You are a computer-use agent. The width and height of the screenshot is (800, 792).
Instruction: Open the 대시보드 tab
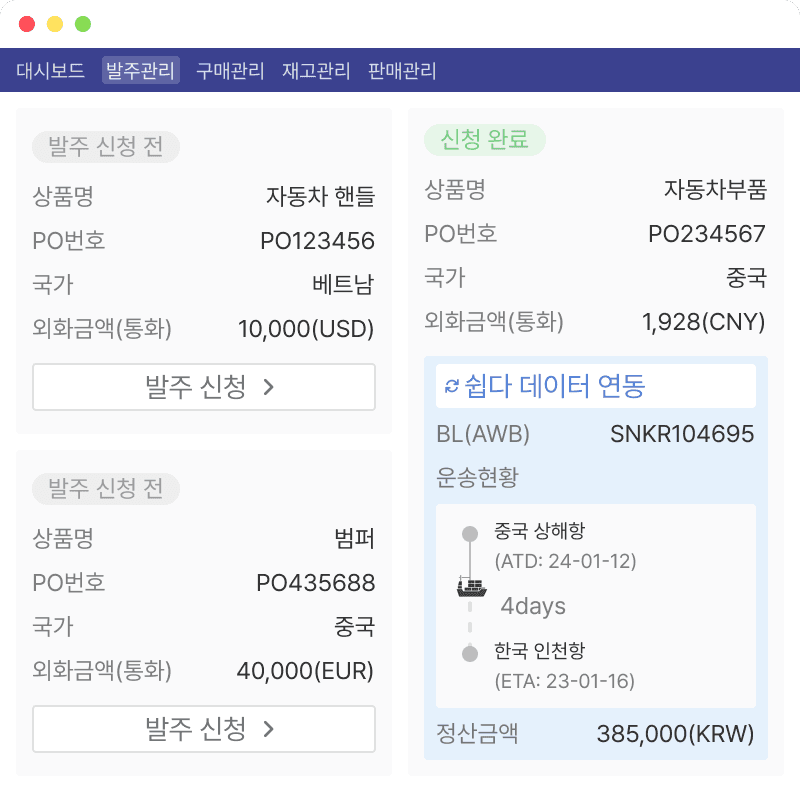(x=50, y=71)
